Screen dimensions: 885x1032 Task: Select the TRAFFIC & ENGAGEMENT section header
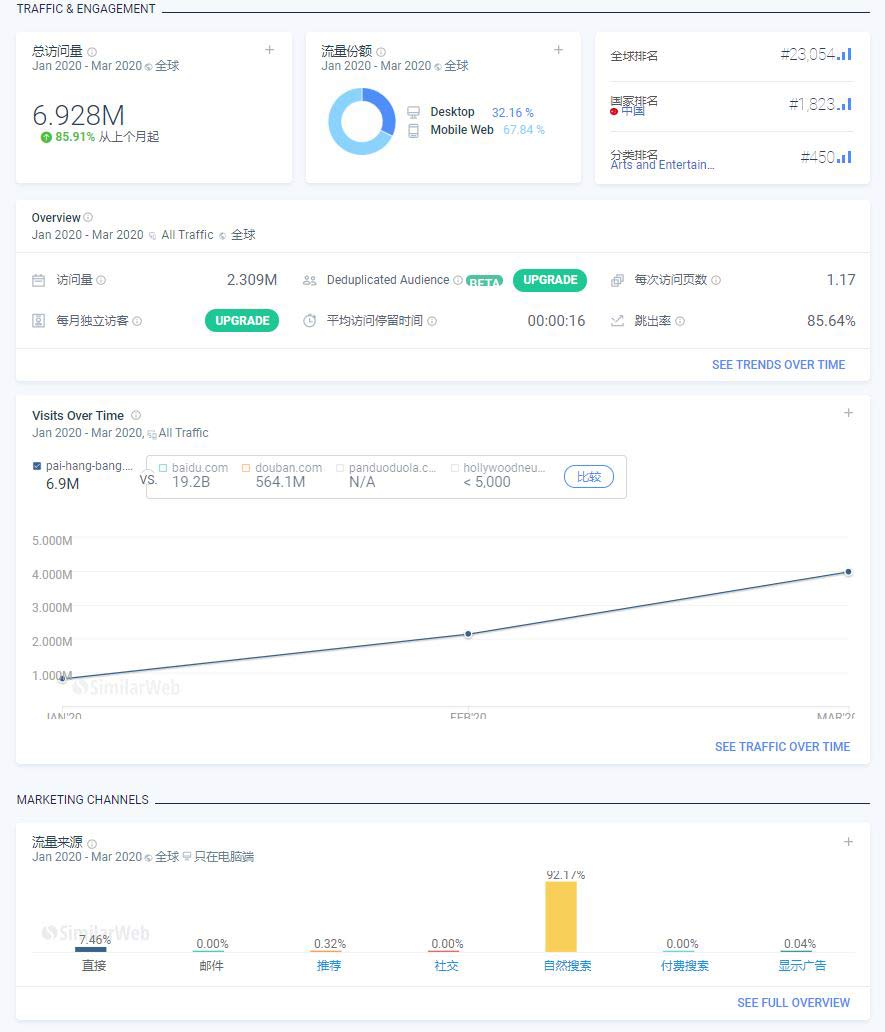click(x=84, y=9)
